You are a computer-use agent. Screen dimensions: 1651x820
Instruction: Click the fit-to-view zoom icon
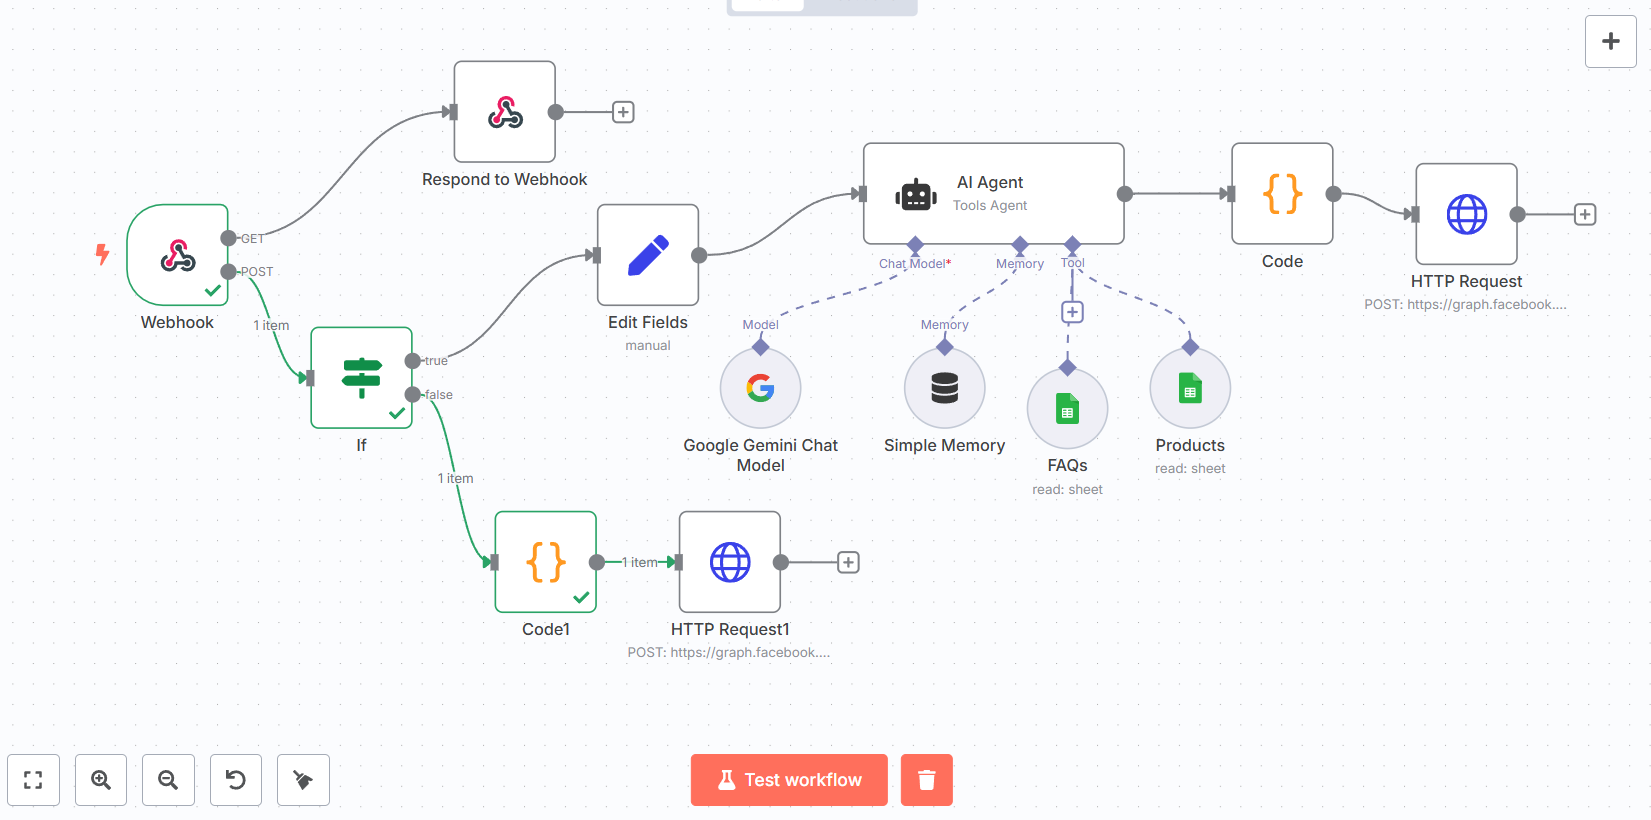[33, 780]
